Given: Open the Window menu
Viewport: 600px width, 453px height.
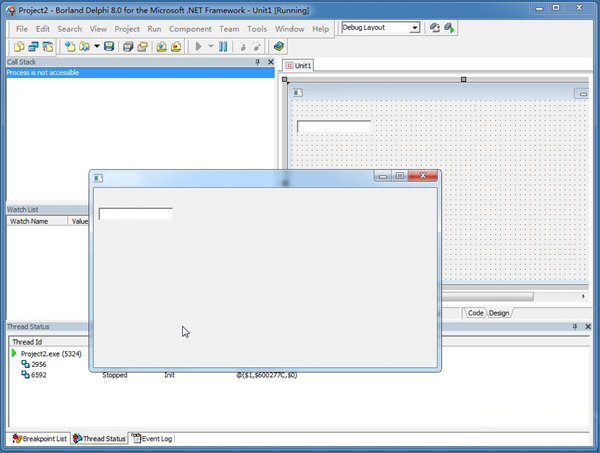Looking at the screenshot, I should (x=290, y=29).
